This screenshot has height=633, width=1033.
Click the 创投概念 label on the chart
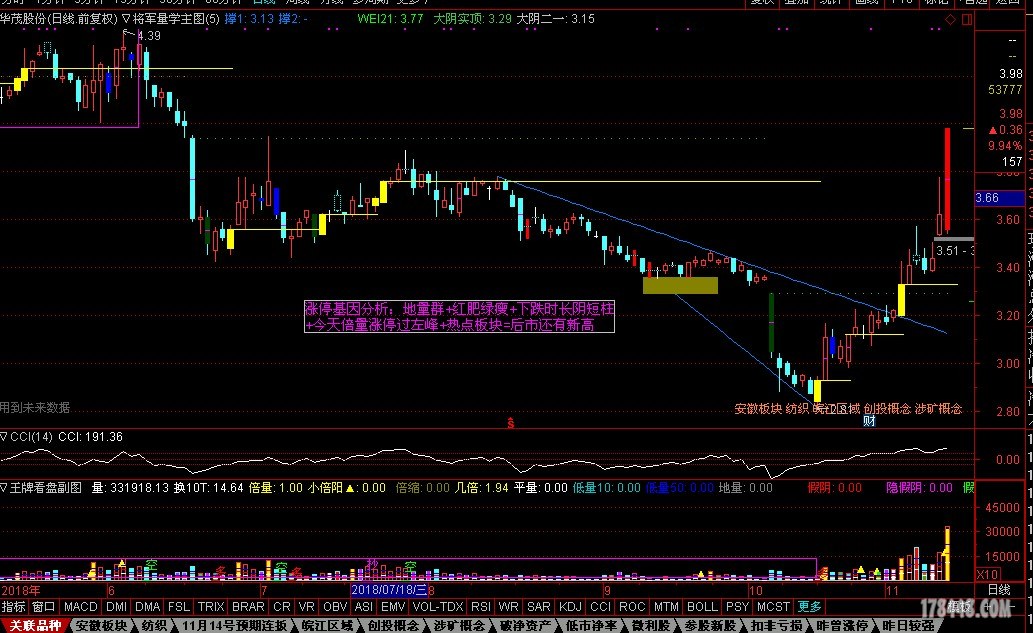887,409
